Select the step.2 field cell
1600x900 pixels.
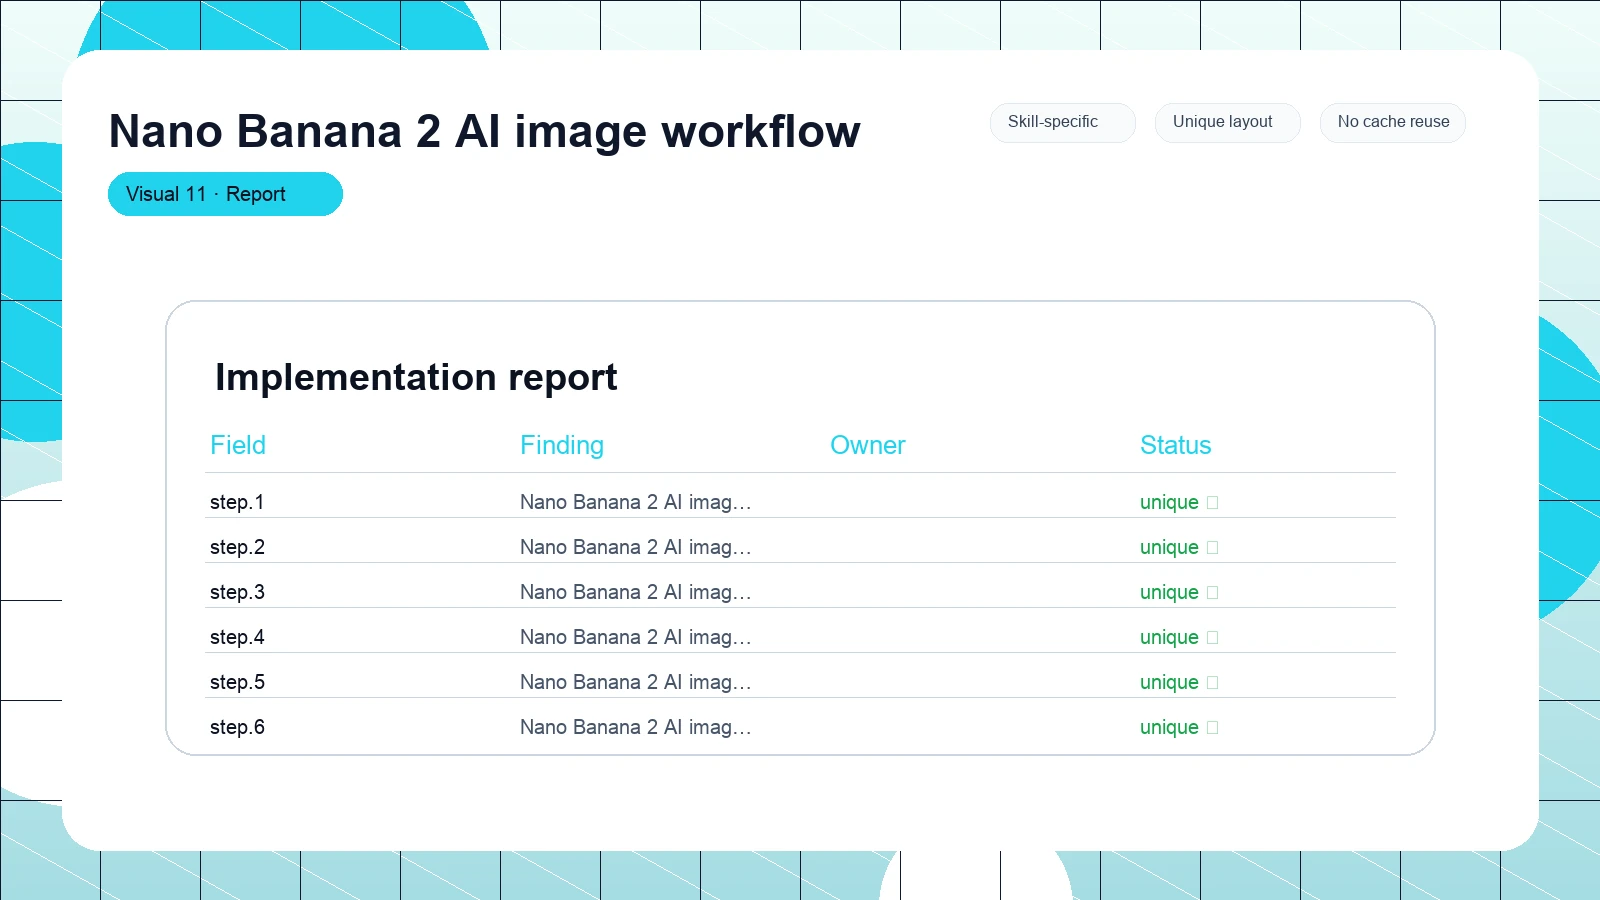237,547
